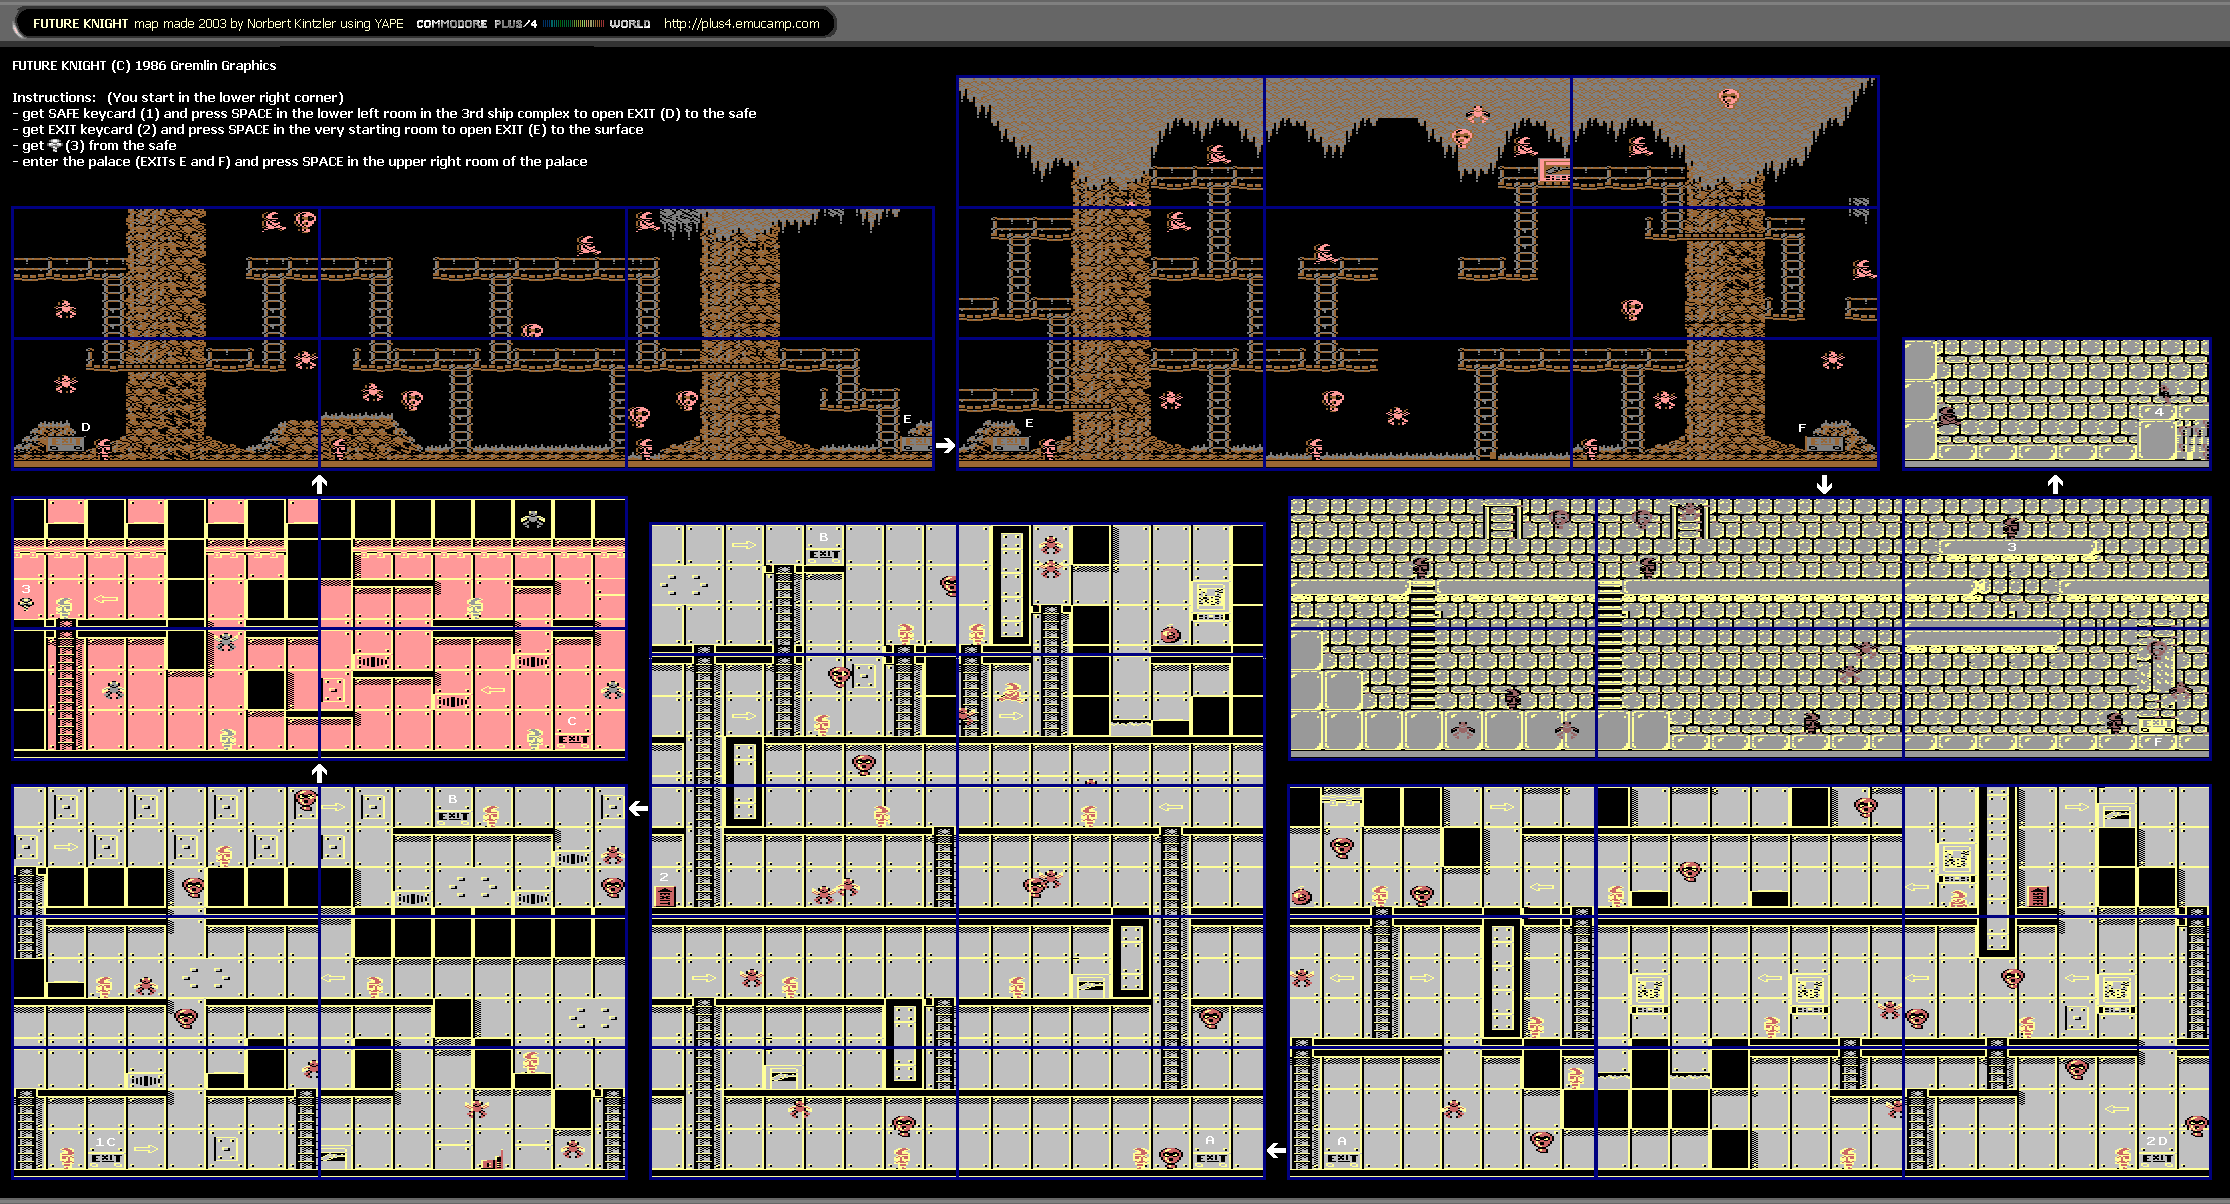This screenshot has height=1204, width=2230.
Task: Click the running orange man in middle complex
Action: tap(1011, 692)
